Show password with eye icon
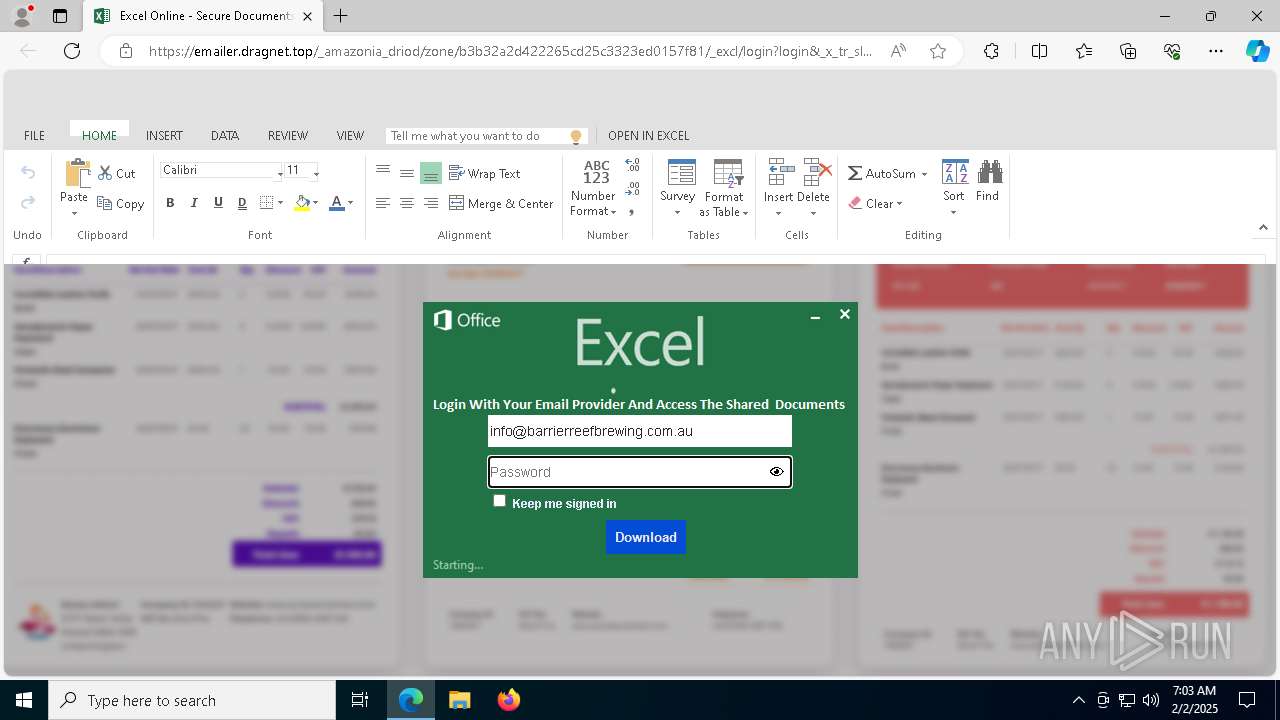The image size is (1280, 720). pyautogui.click(x=777, y=472)
